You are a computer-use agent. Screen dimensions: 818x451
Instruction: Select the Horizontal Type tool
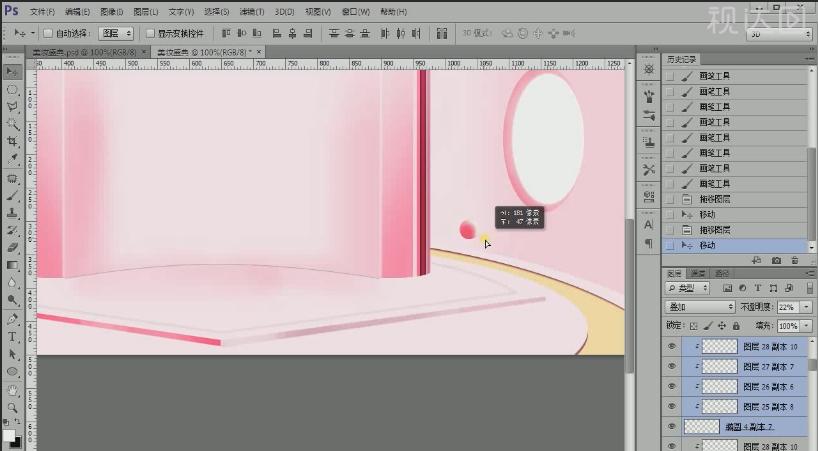coord(12,337)
